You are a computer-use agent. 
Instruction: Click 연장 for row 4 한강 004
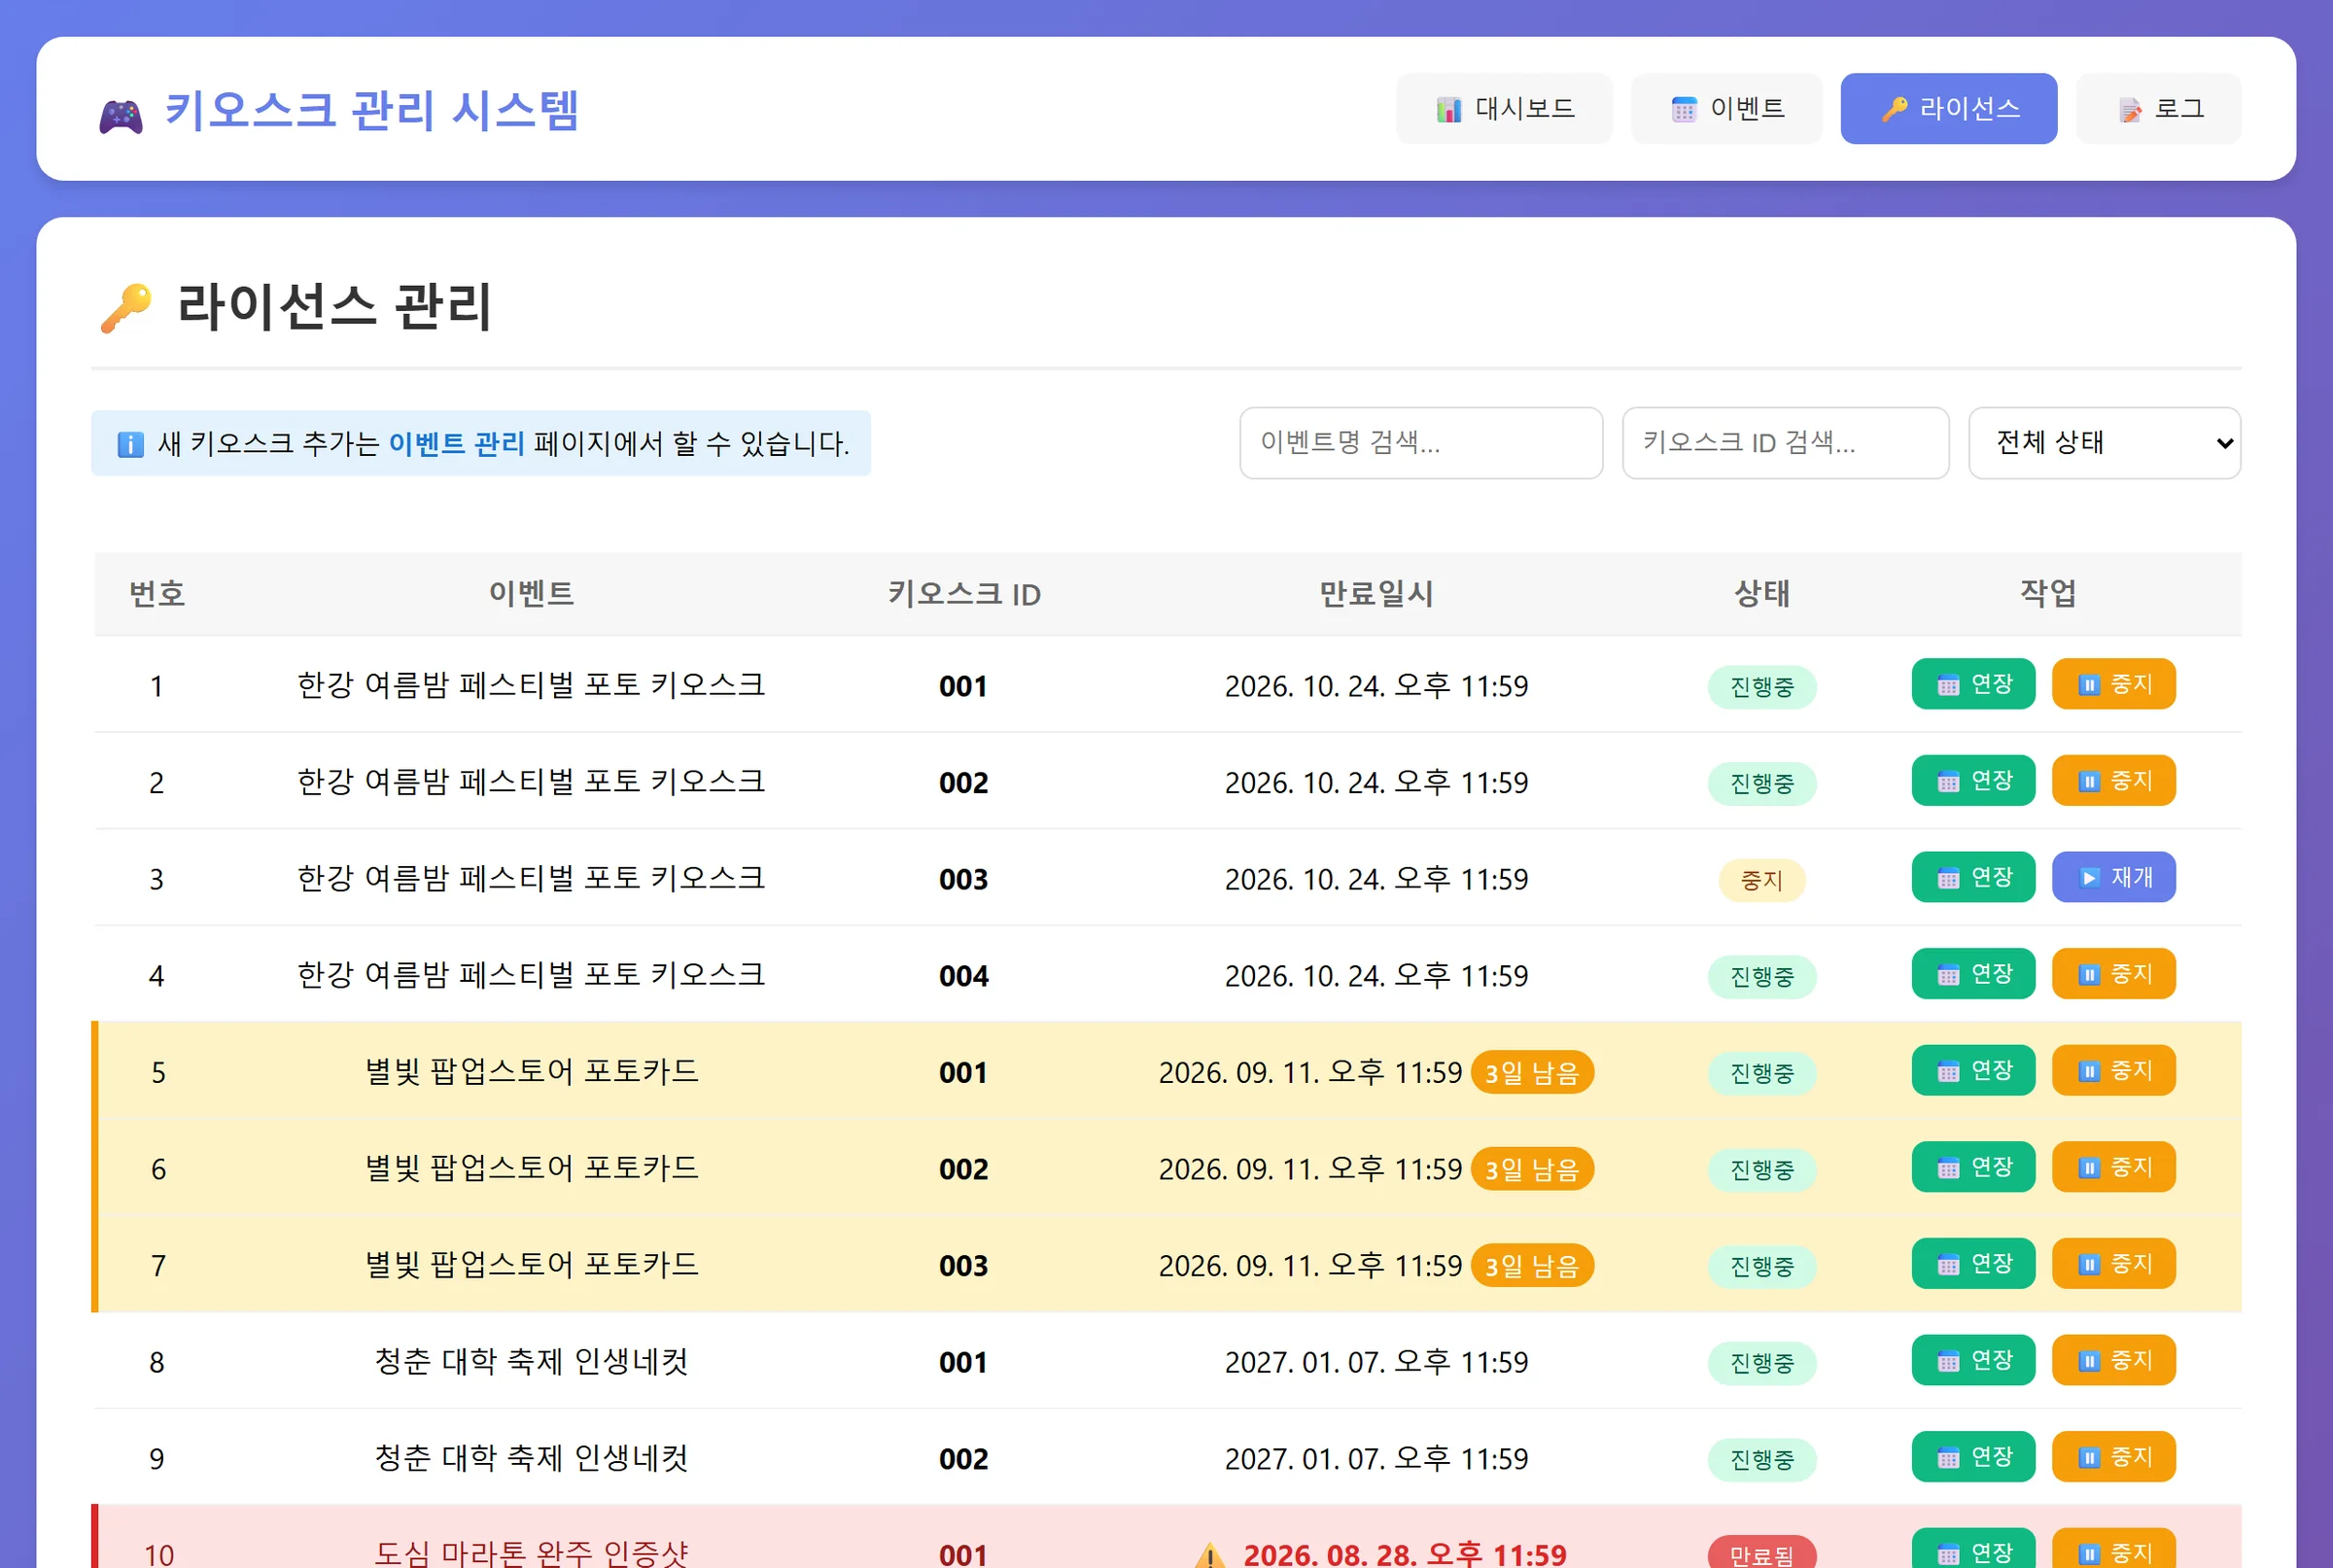tap(1973, 974)
